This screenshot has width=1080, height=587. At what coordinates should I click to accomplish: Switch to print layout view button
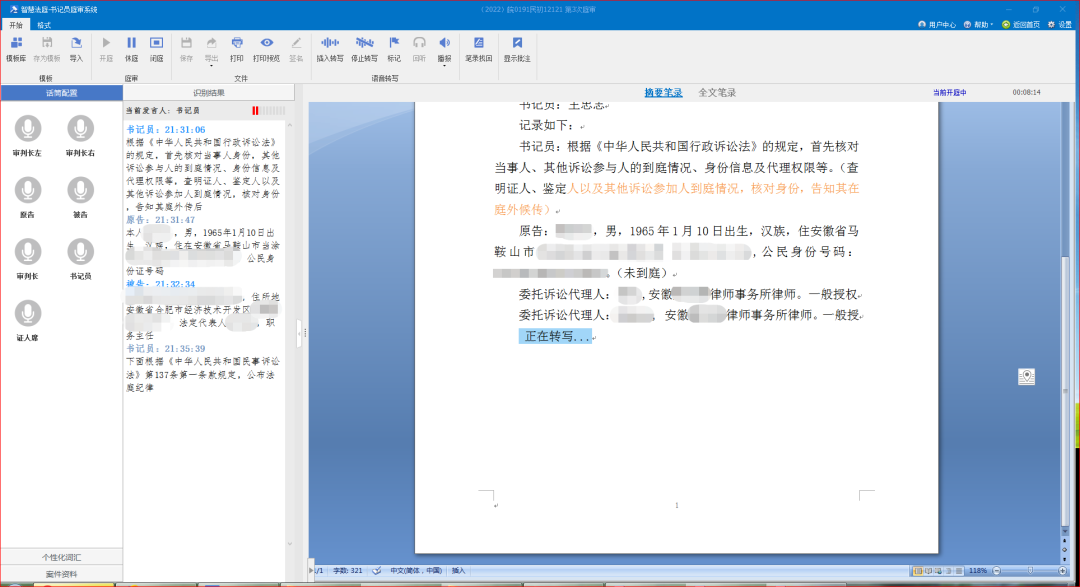pyautogui.click(x=917, y=570)
